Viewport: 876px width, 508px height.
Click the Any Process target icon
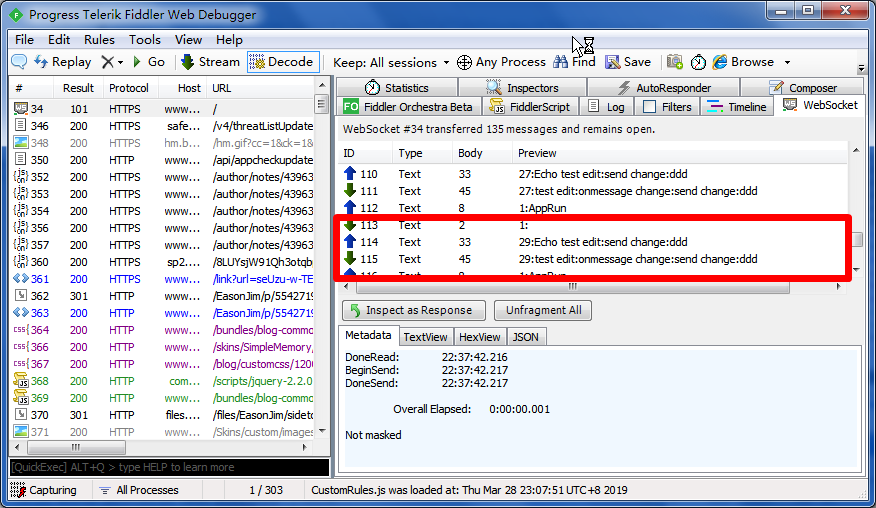click(x=464, y=63)
